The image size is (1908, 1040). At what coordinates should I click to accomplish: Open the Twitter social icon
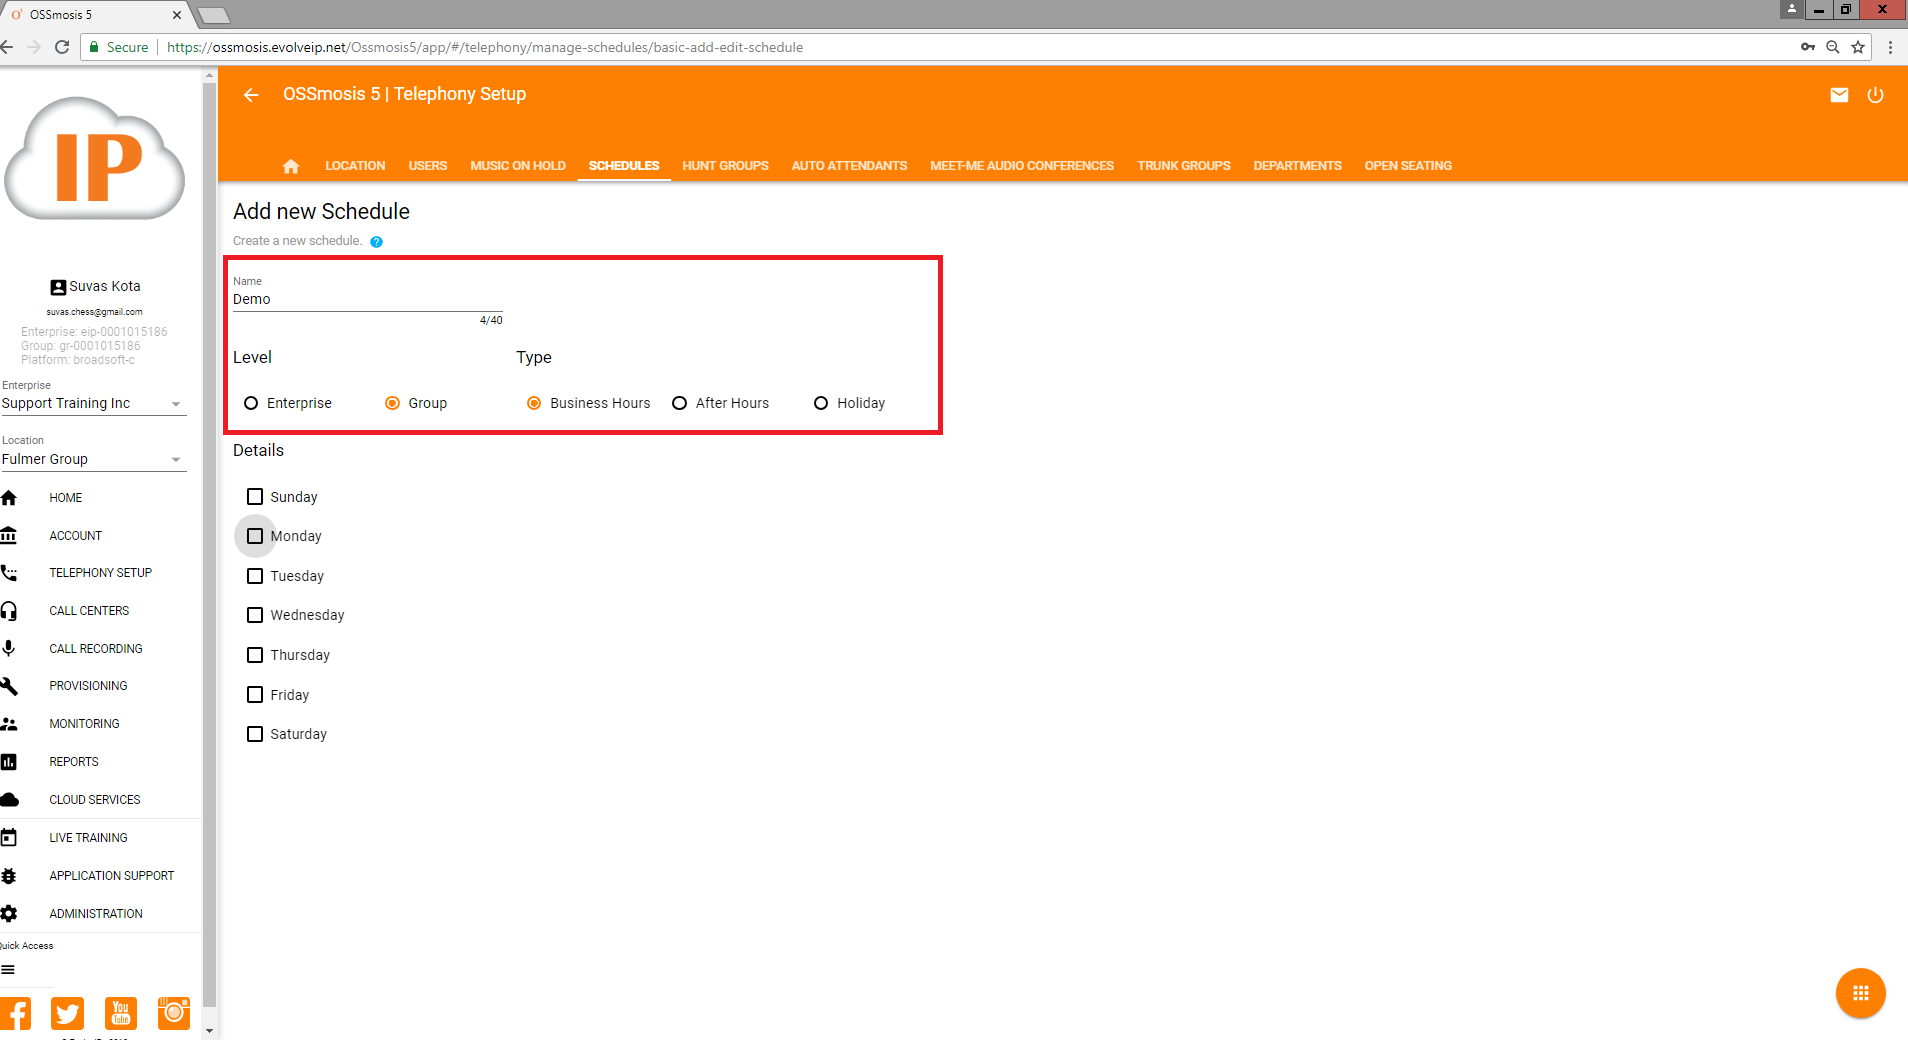(x=68, y=1013)
